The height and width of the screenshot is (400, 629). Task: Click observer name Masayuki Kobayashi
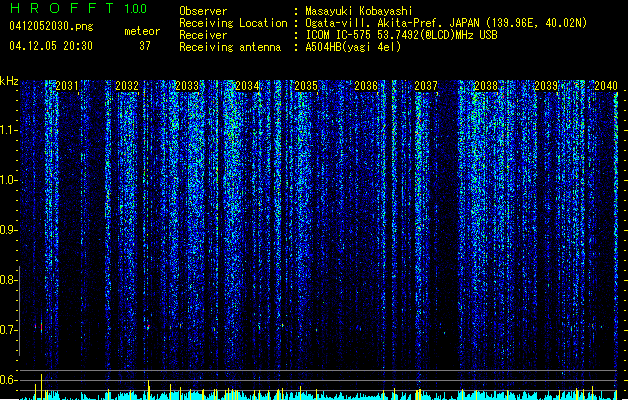click(x=359, y=11)
